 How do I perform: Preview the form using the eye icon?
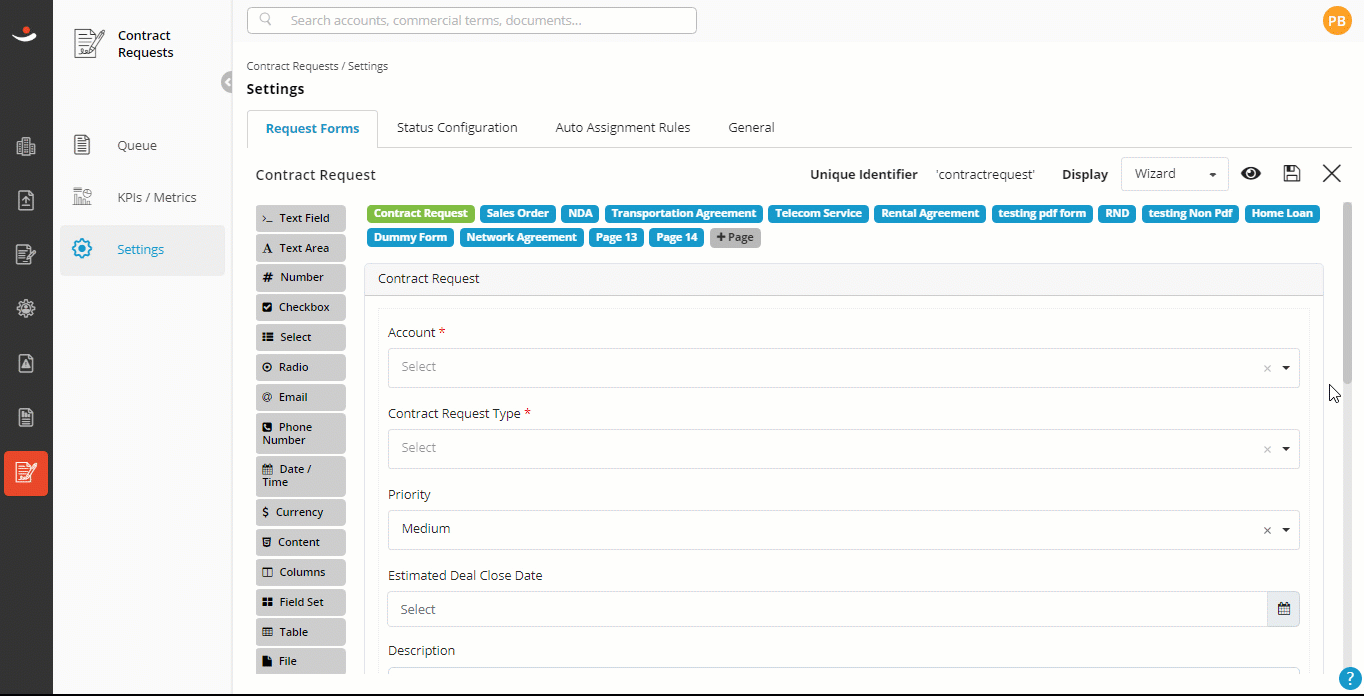click(1251, 173)
